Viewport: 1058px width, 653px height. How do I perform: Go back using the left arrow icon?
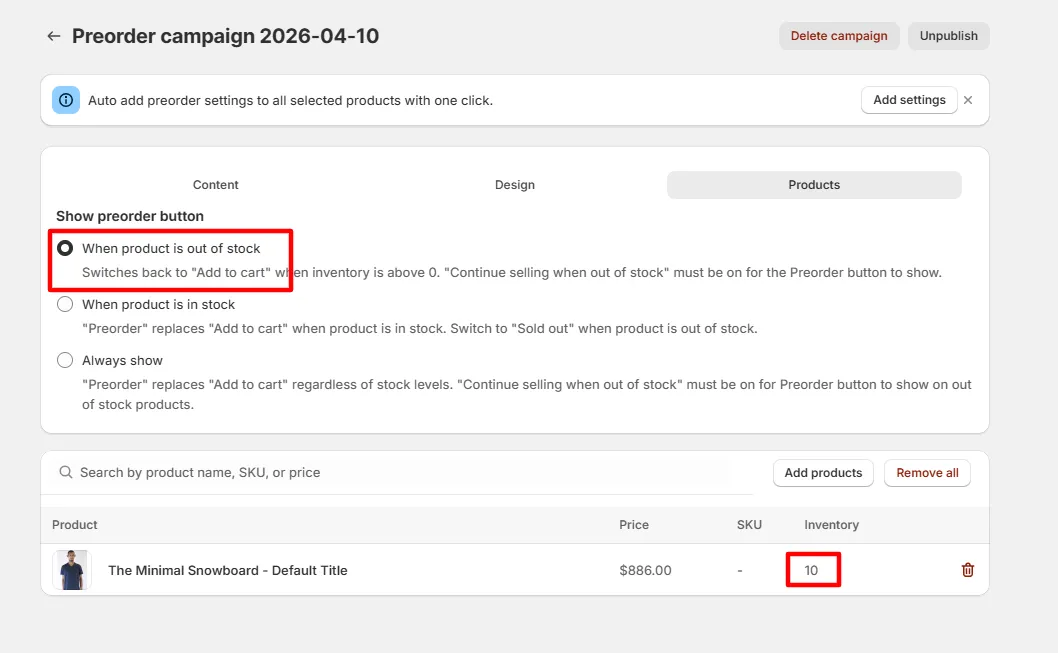point(54,36)
